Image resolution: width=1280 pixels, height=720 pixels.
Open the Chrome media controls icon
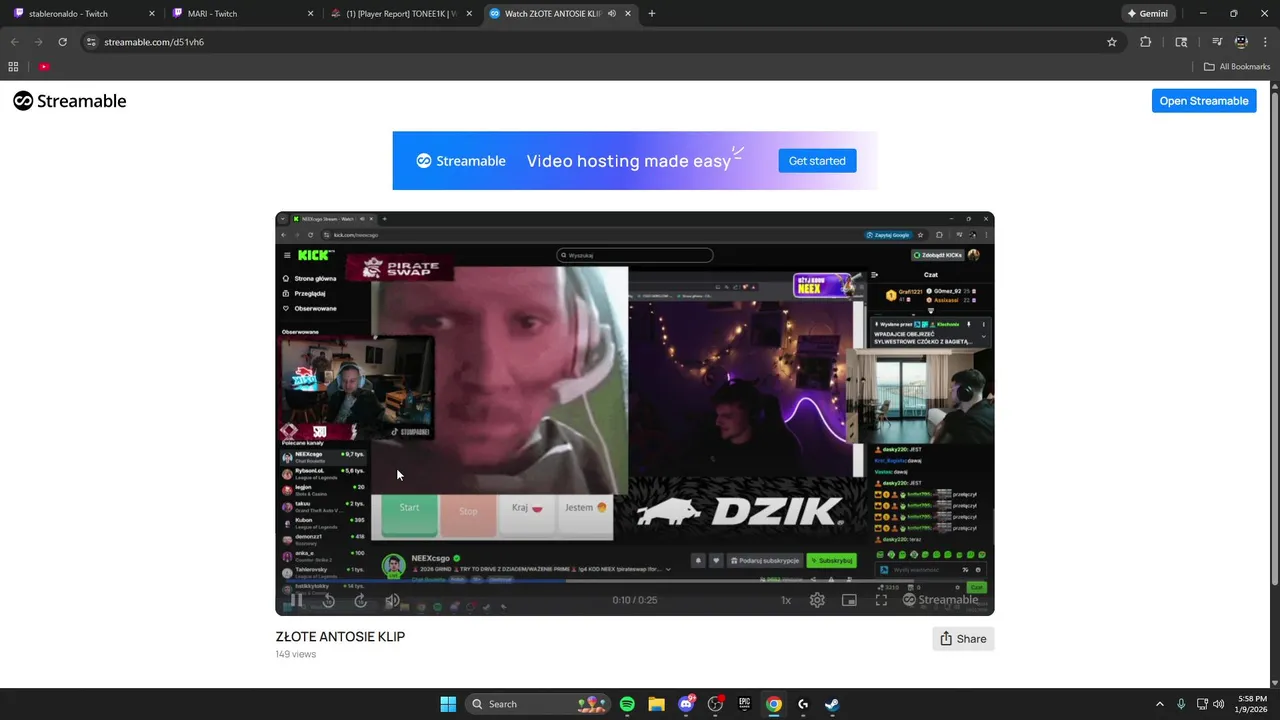[1217, 42]
